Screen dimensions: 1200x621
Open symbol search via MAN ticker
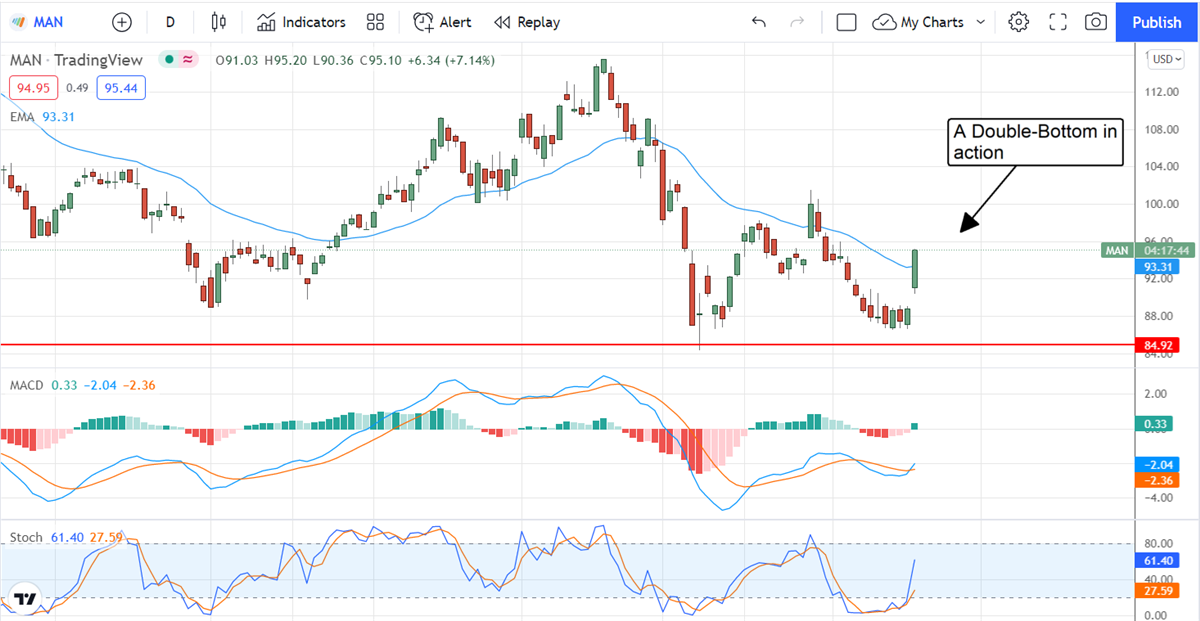[x=46, y=22]
